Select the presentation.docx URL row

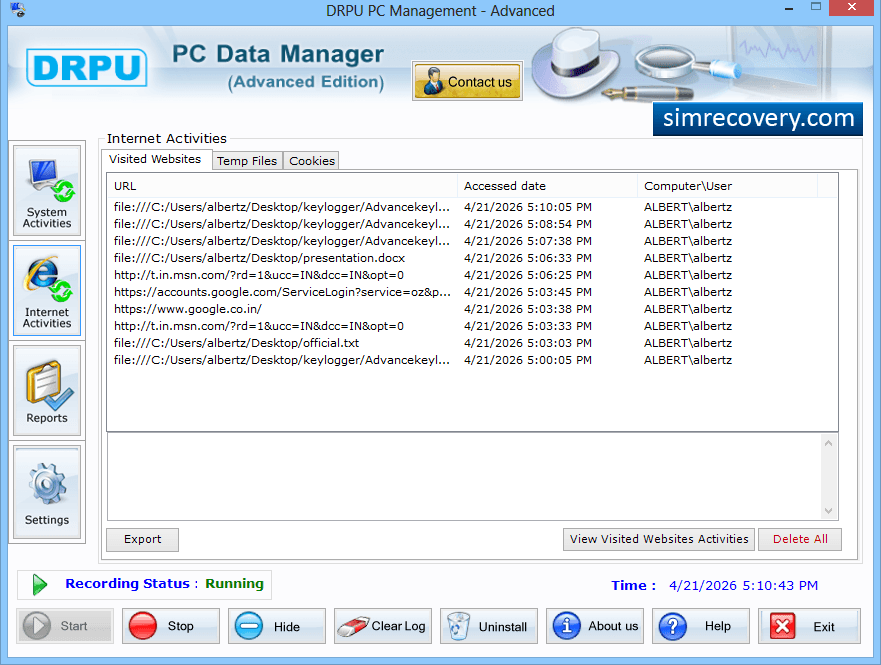tap(472, 258)
